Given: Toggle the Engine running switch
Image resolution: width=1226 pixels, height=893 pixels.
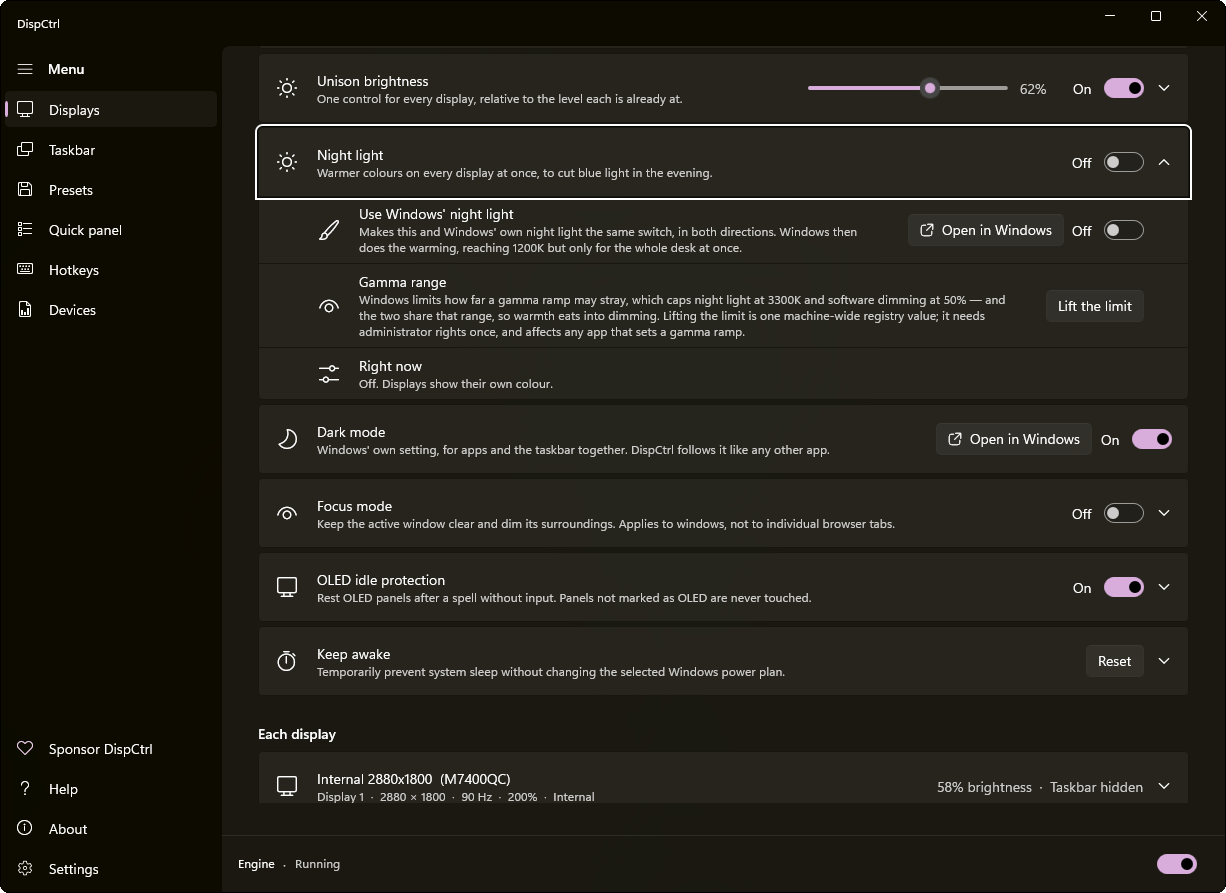Looking at the screenshot, I should coord(1177,864).
